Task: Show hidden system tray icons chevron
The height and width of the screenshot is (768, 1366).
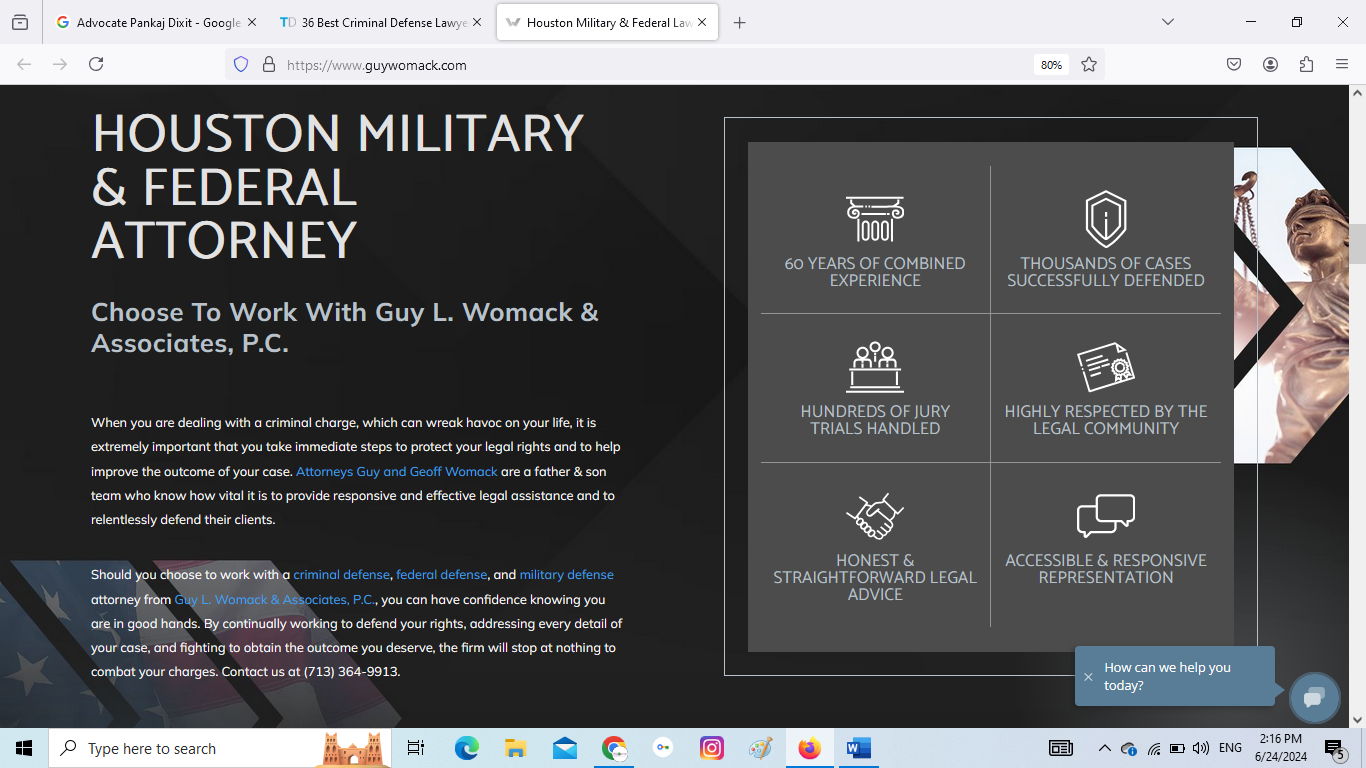Action: pyautogui.click(x=1104, y=748)
